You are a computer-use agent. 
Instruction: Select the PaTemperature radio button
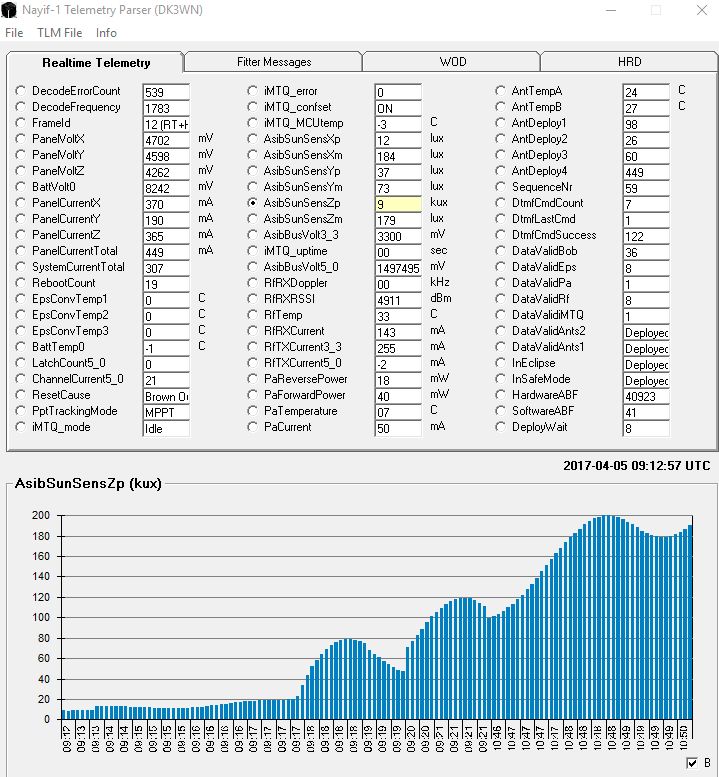coord(253,411)
